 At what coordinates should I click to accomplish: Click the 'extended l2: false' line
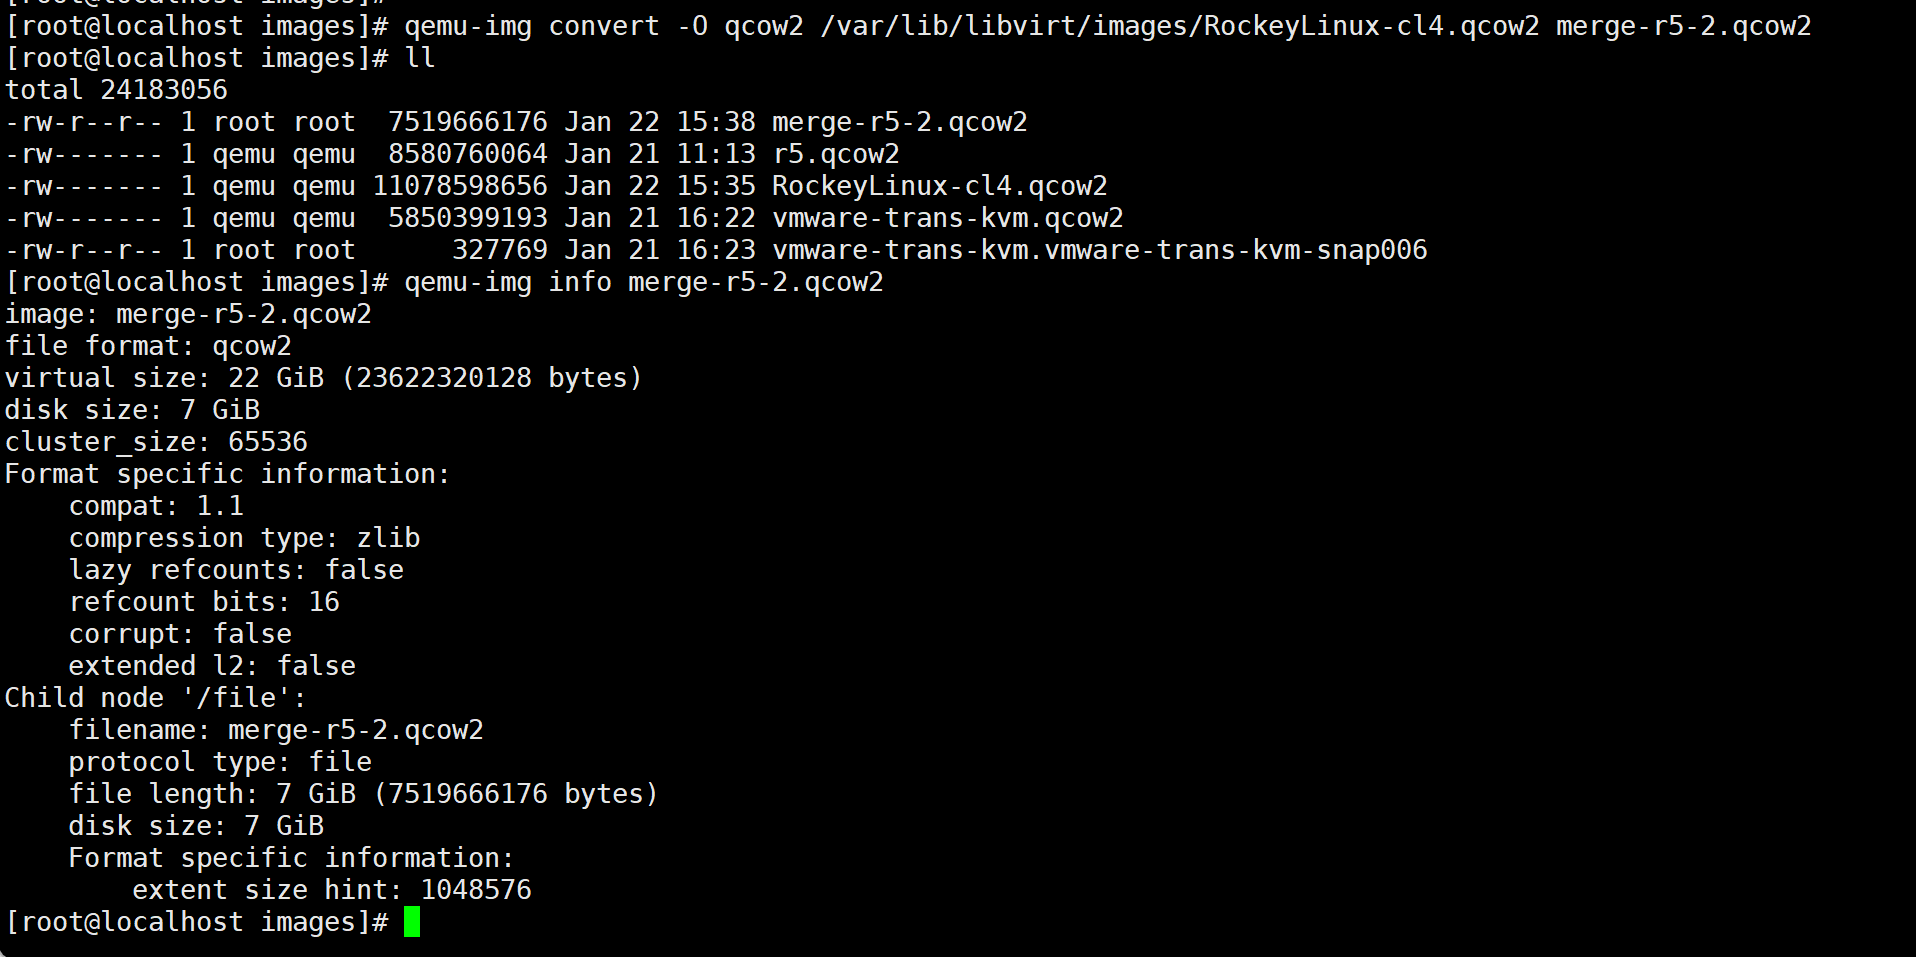212,666
